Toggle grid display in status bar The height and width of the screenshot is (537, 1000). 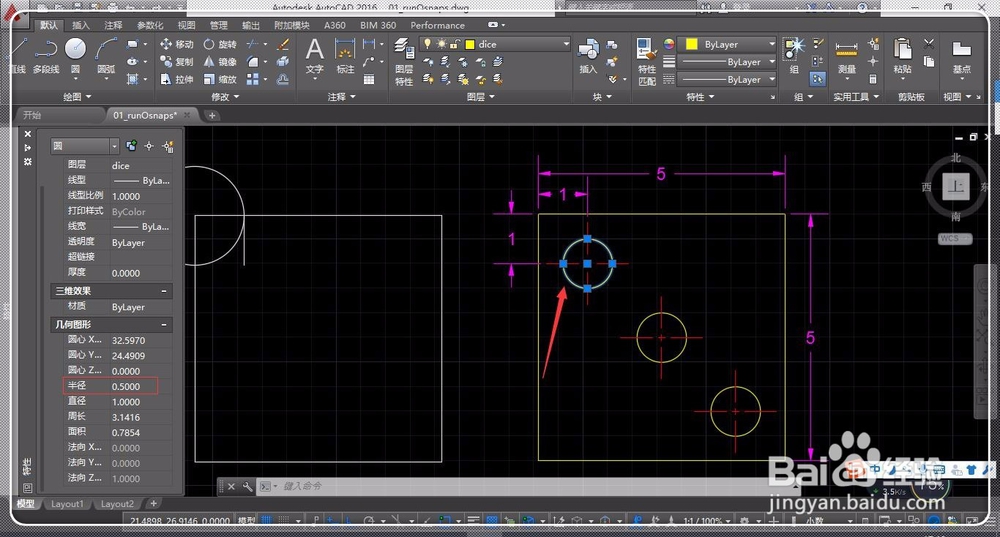pos(267,520)
